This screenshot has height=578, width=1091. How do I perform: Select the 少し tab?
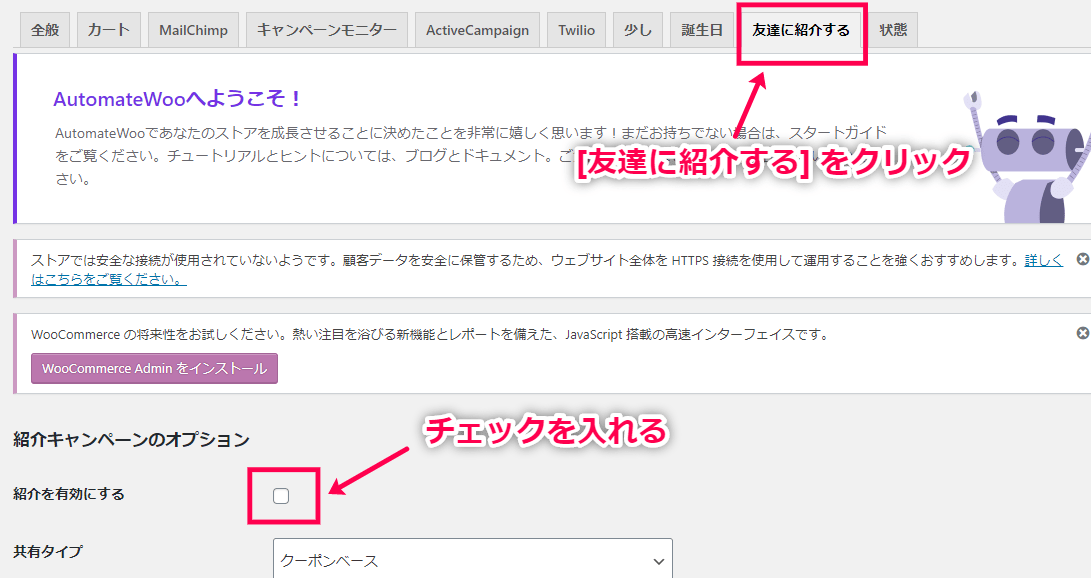(x=637, y=30)
